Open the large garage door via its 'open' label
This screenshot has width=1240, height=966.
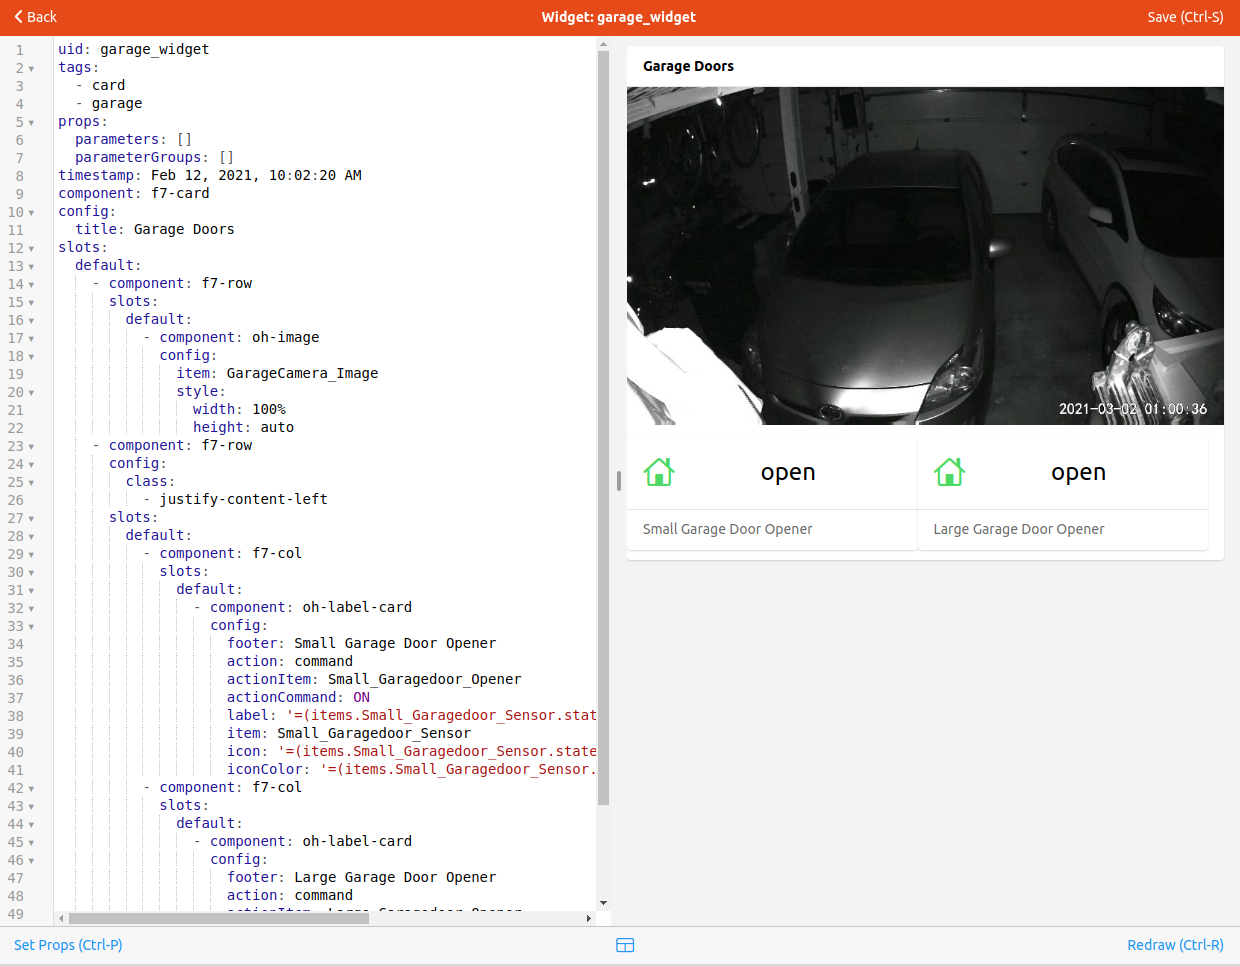pyautogui.click(x=1078, y=471)
